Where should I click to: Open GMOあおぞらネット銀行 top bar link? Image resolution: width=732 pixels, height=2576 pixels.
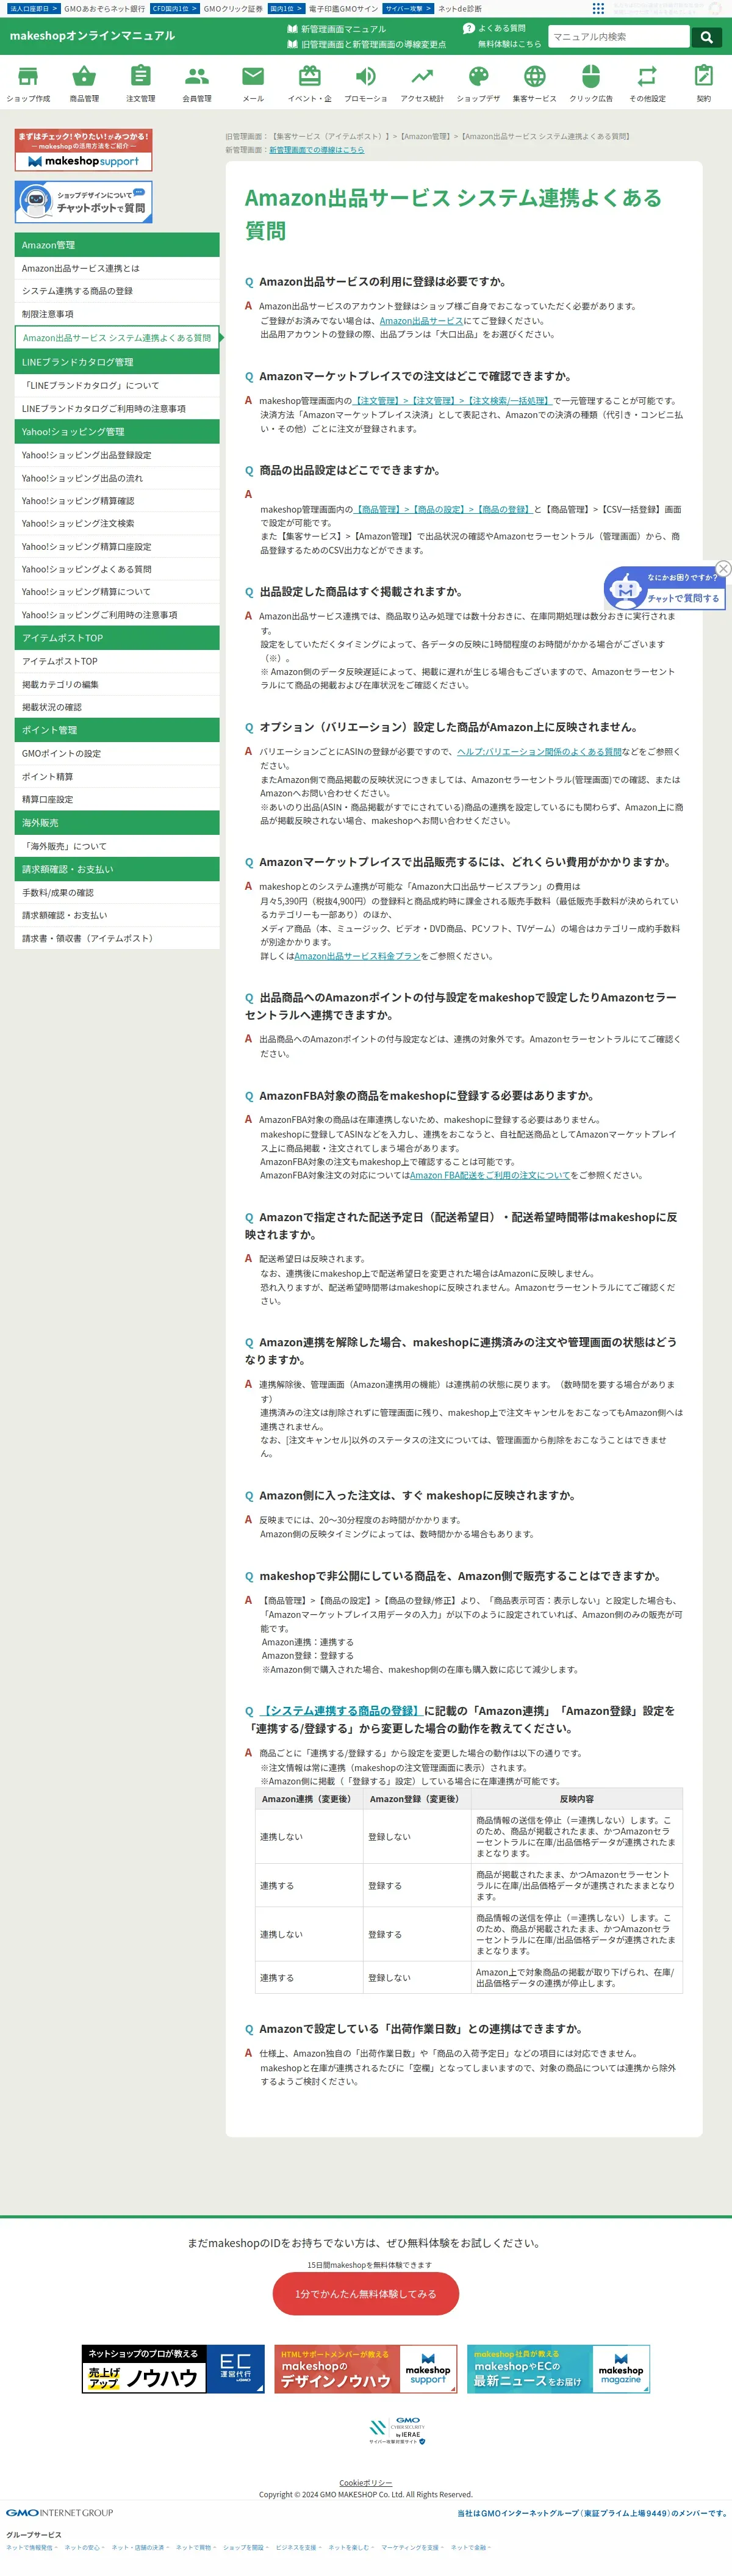(x=104, y=8)
